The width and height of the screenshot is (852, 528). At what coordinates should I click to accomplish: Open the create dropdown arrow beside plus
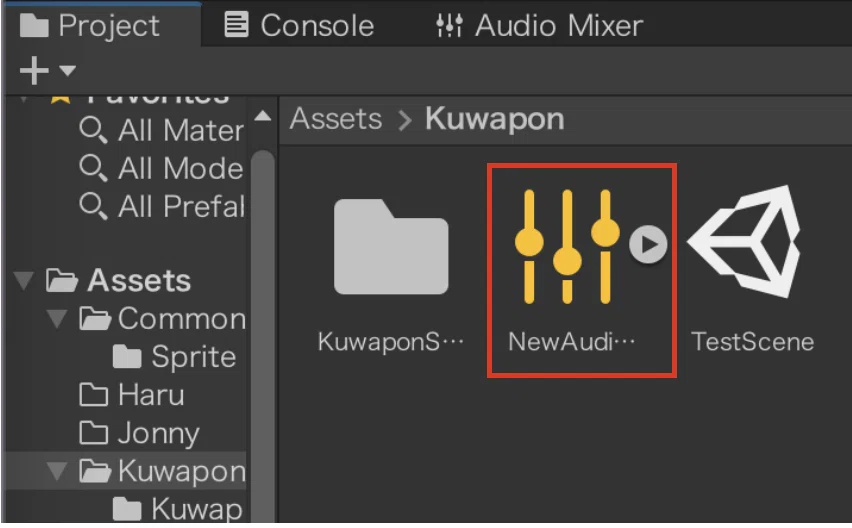(67, 71)
